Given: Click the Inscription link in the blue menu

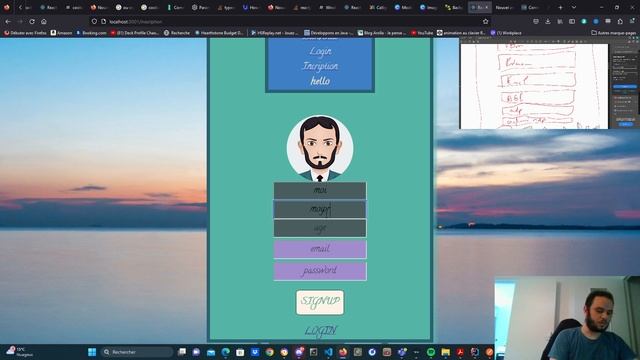Looking at the screenshot, I should (320, 66).
